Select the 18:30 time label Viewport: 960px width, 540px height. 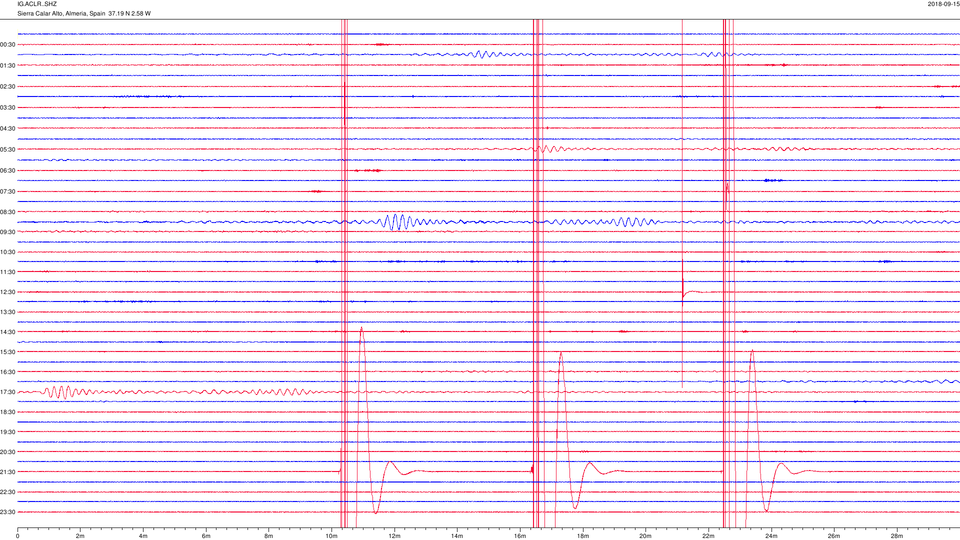[8, 412]
